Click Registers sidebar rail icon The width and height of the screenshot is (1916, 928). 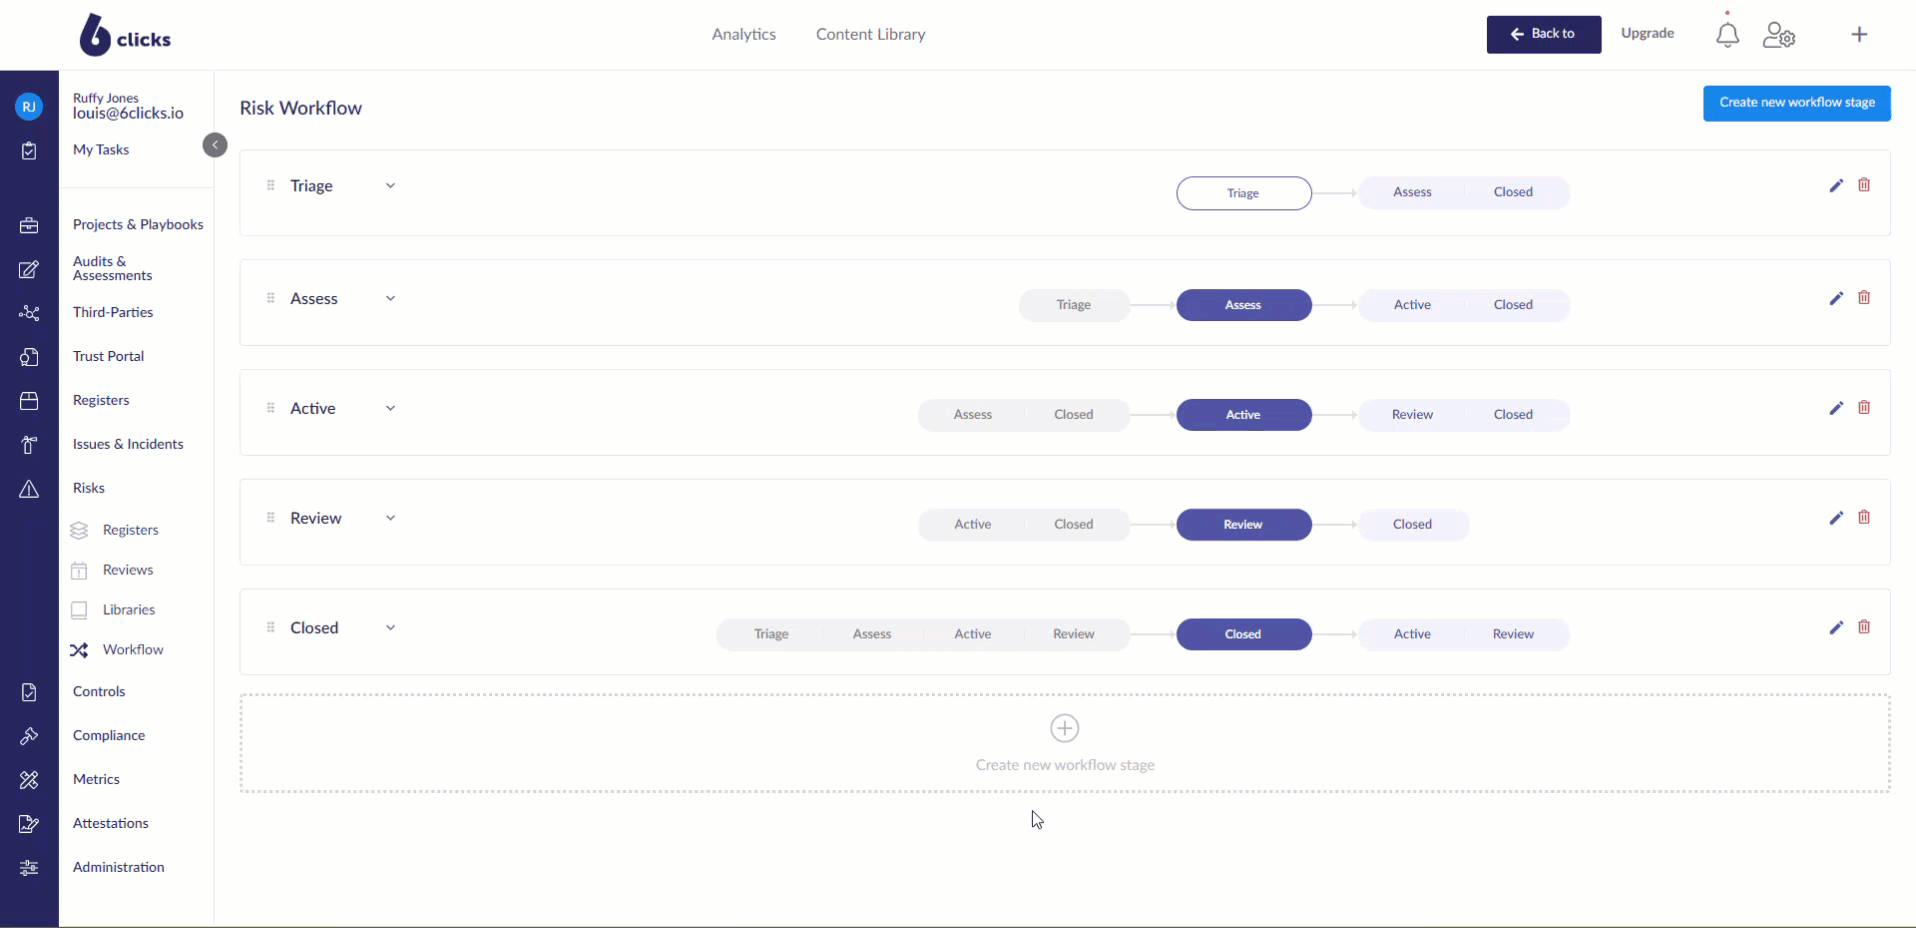(x=29, y=401)
